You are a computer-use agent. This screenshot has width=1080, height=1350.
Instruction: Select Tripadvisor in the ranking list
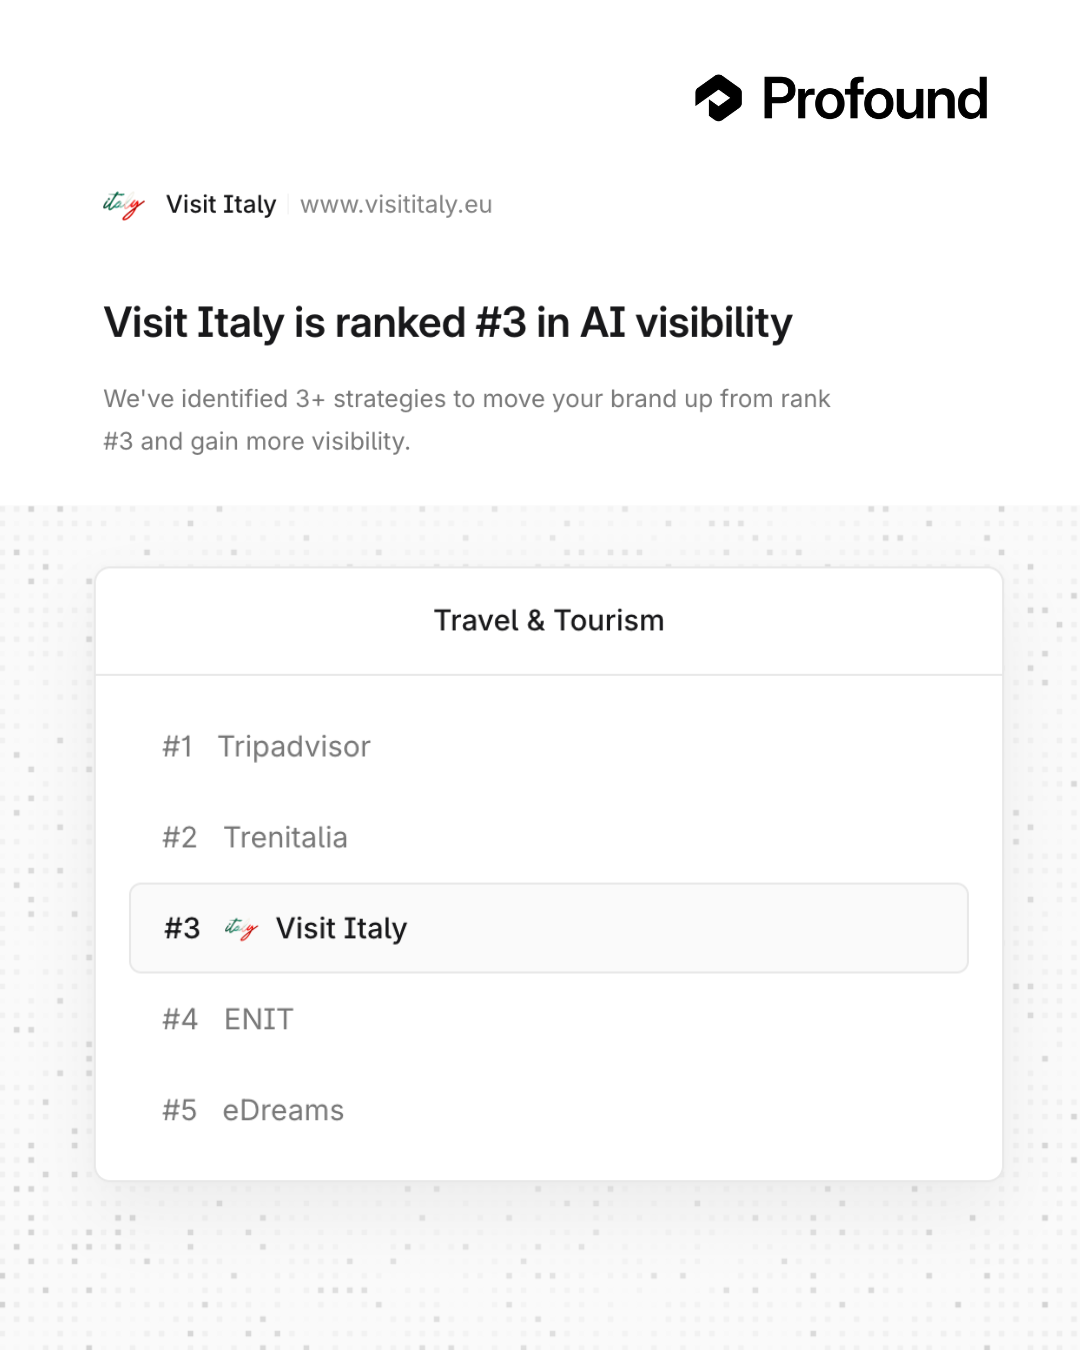click(294, 747)
